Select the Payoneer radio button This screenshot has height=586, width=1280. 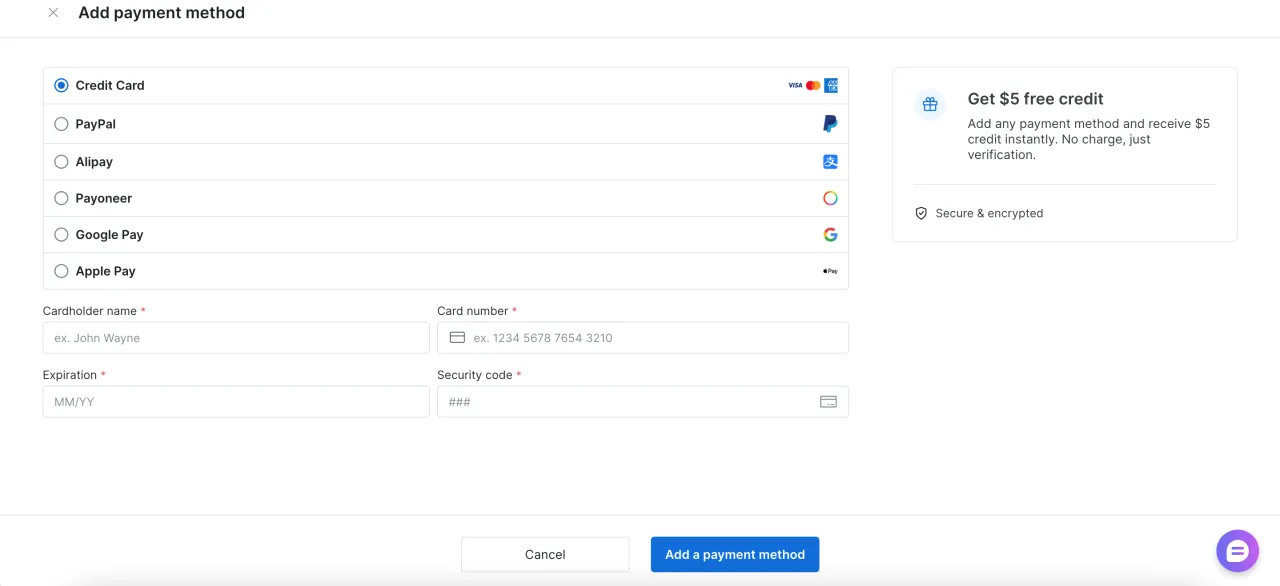61,198
